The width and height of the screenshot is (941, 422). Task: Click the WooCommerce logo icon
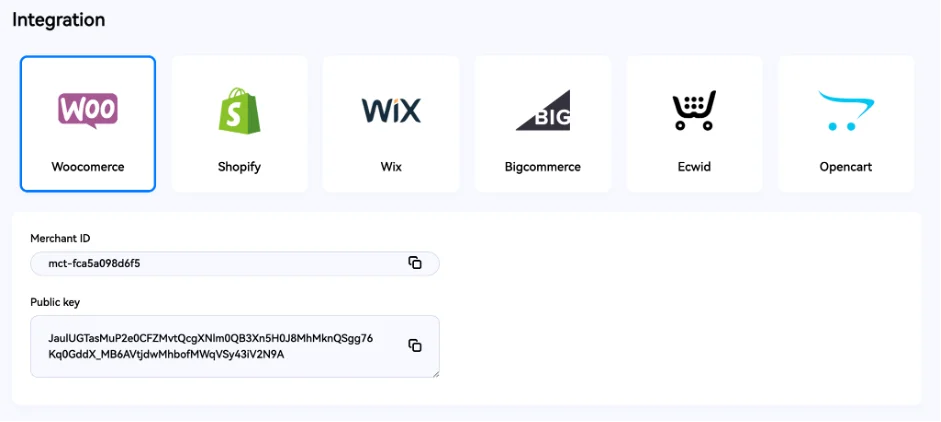pos(88,110)
